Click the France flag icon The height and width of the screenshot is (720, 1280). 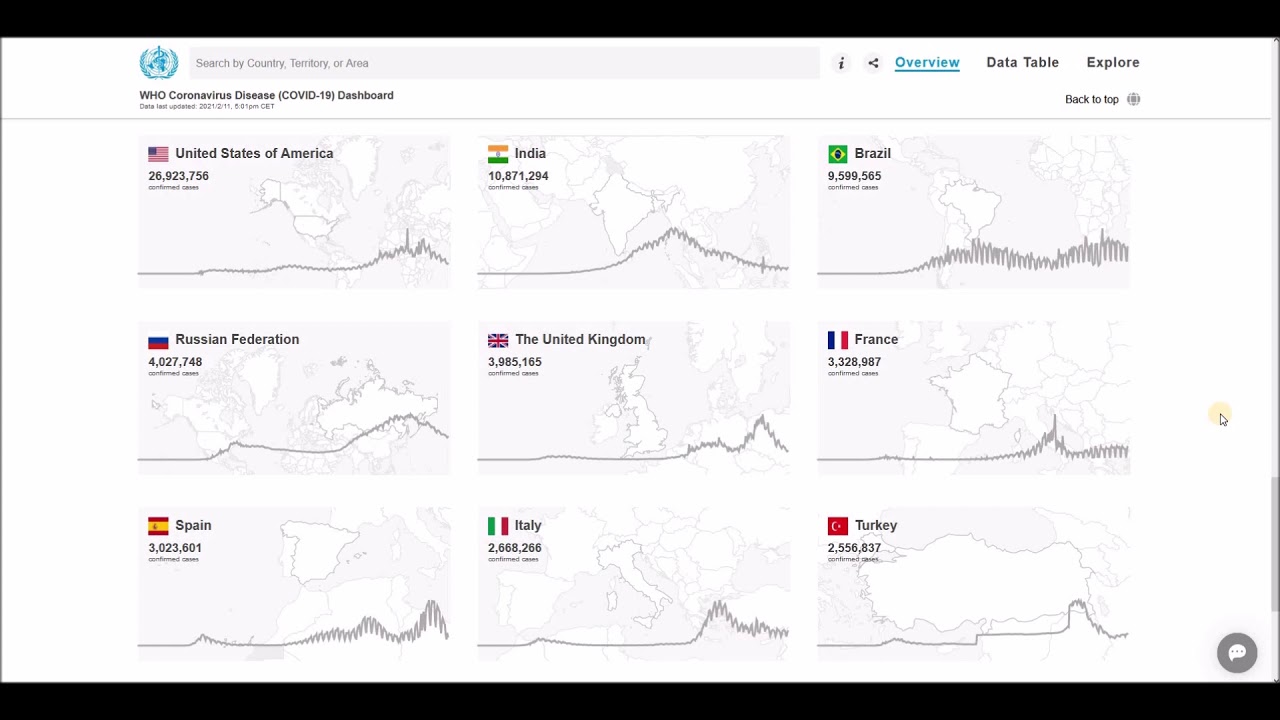(x=838, y=340)
